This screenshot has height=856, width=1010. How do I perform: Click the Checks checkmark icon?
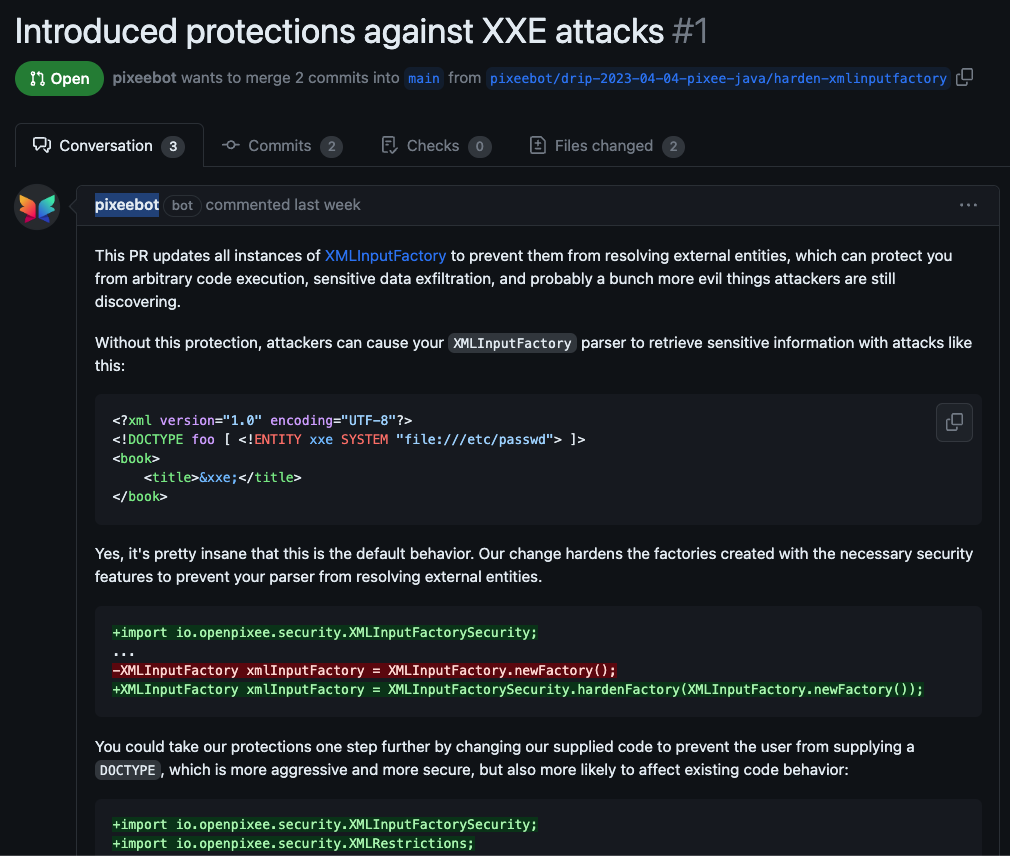click(388, 145)
